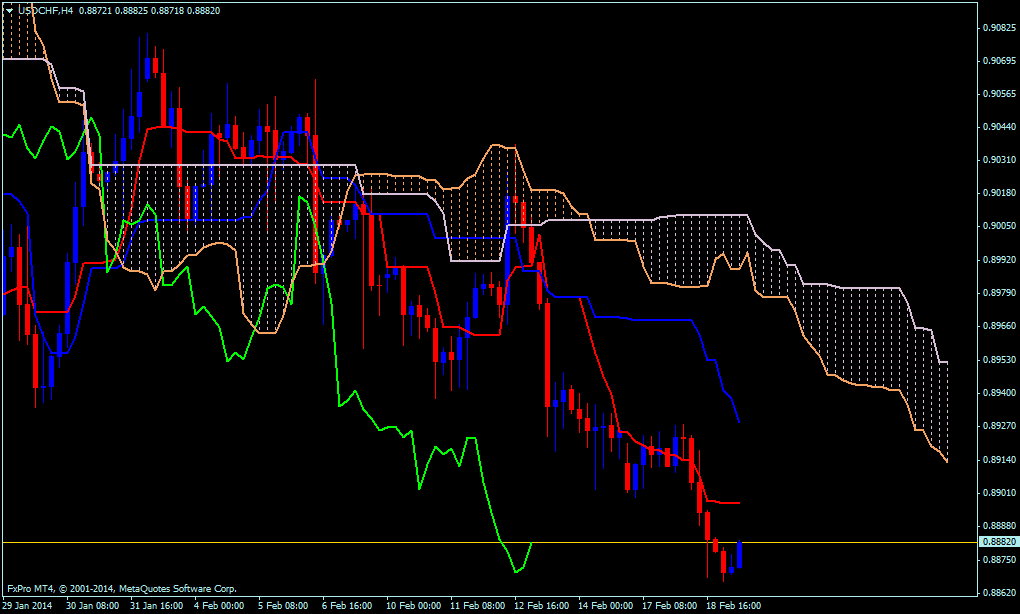1020x614 pixels.
Task: Click the 0.90180 price scale label
Action: (999, 193)
